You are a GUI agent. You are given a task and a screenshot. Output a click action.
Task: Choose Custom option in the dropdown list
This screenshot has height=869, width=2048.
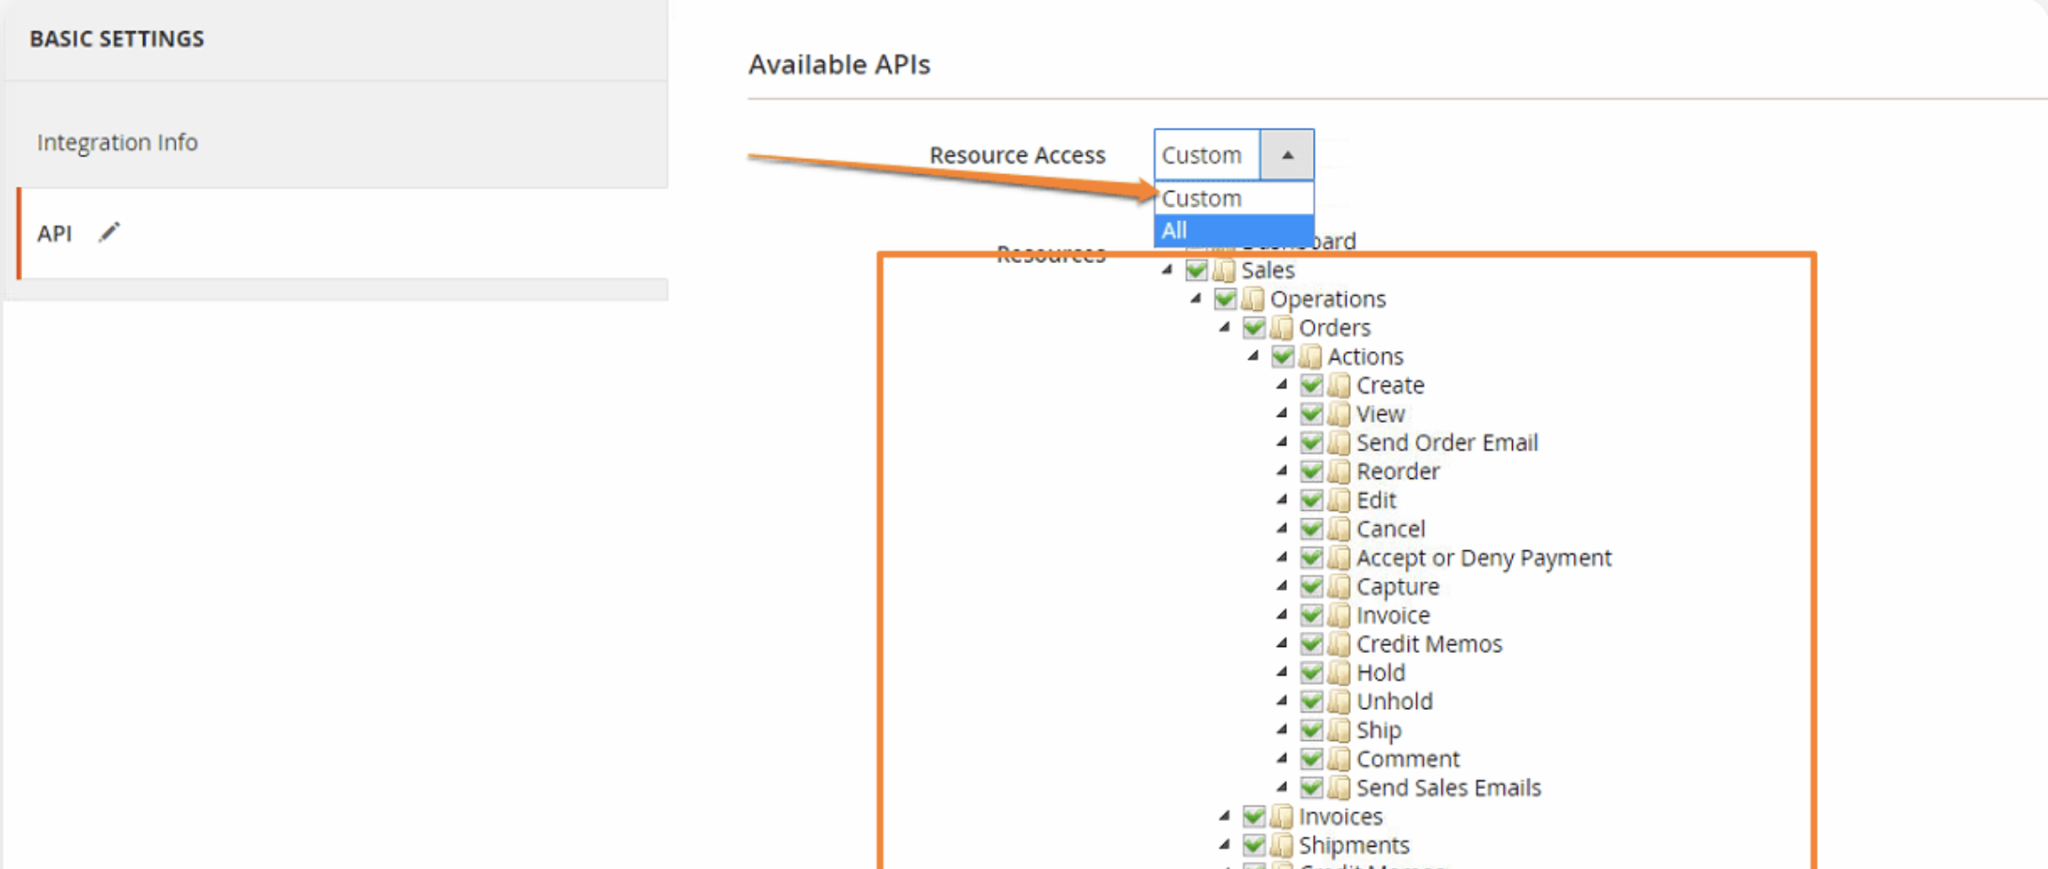pos(1233,199)
